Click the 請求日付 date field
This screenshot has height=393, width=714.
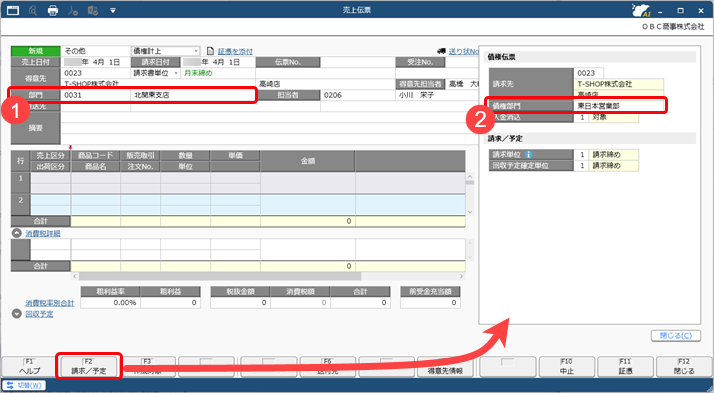pyautogui.click(x=218, y=62)
